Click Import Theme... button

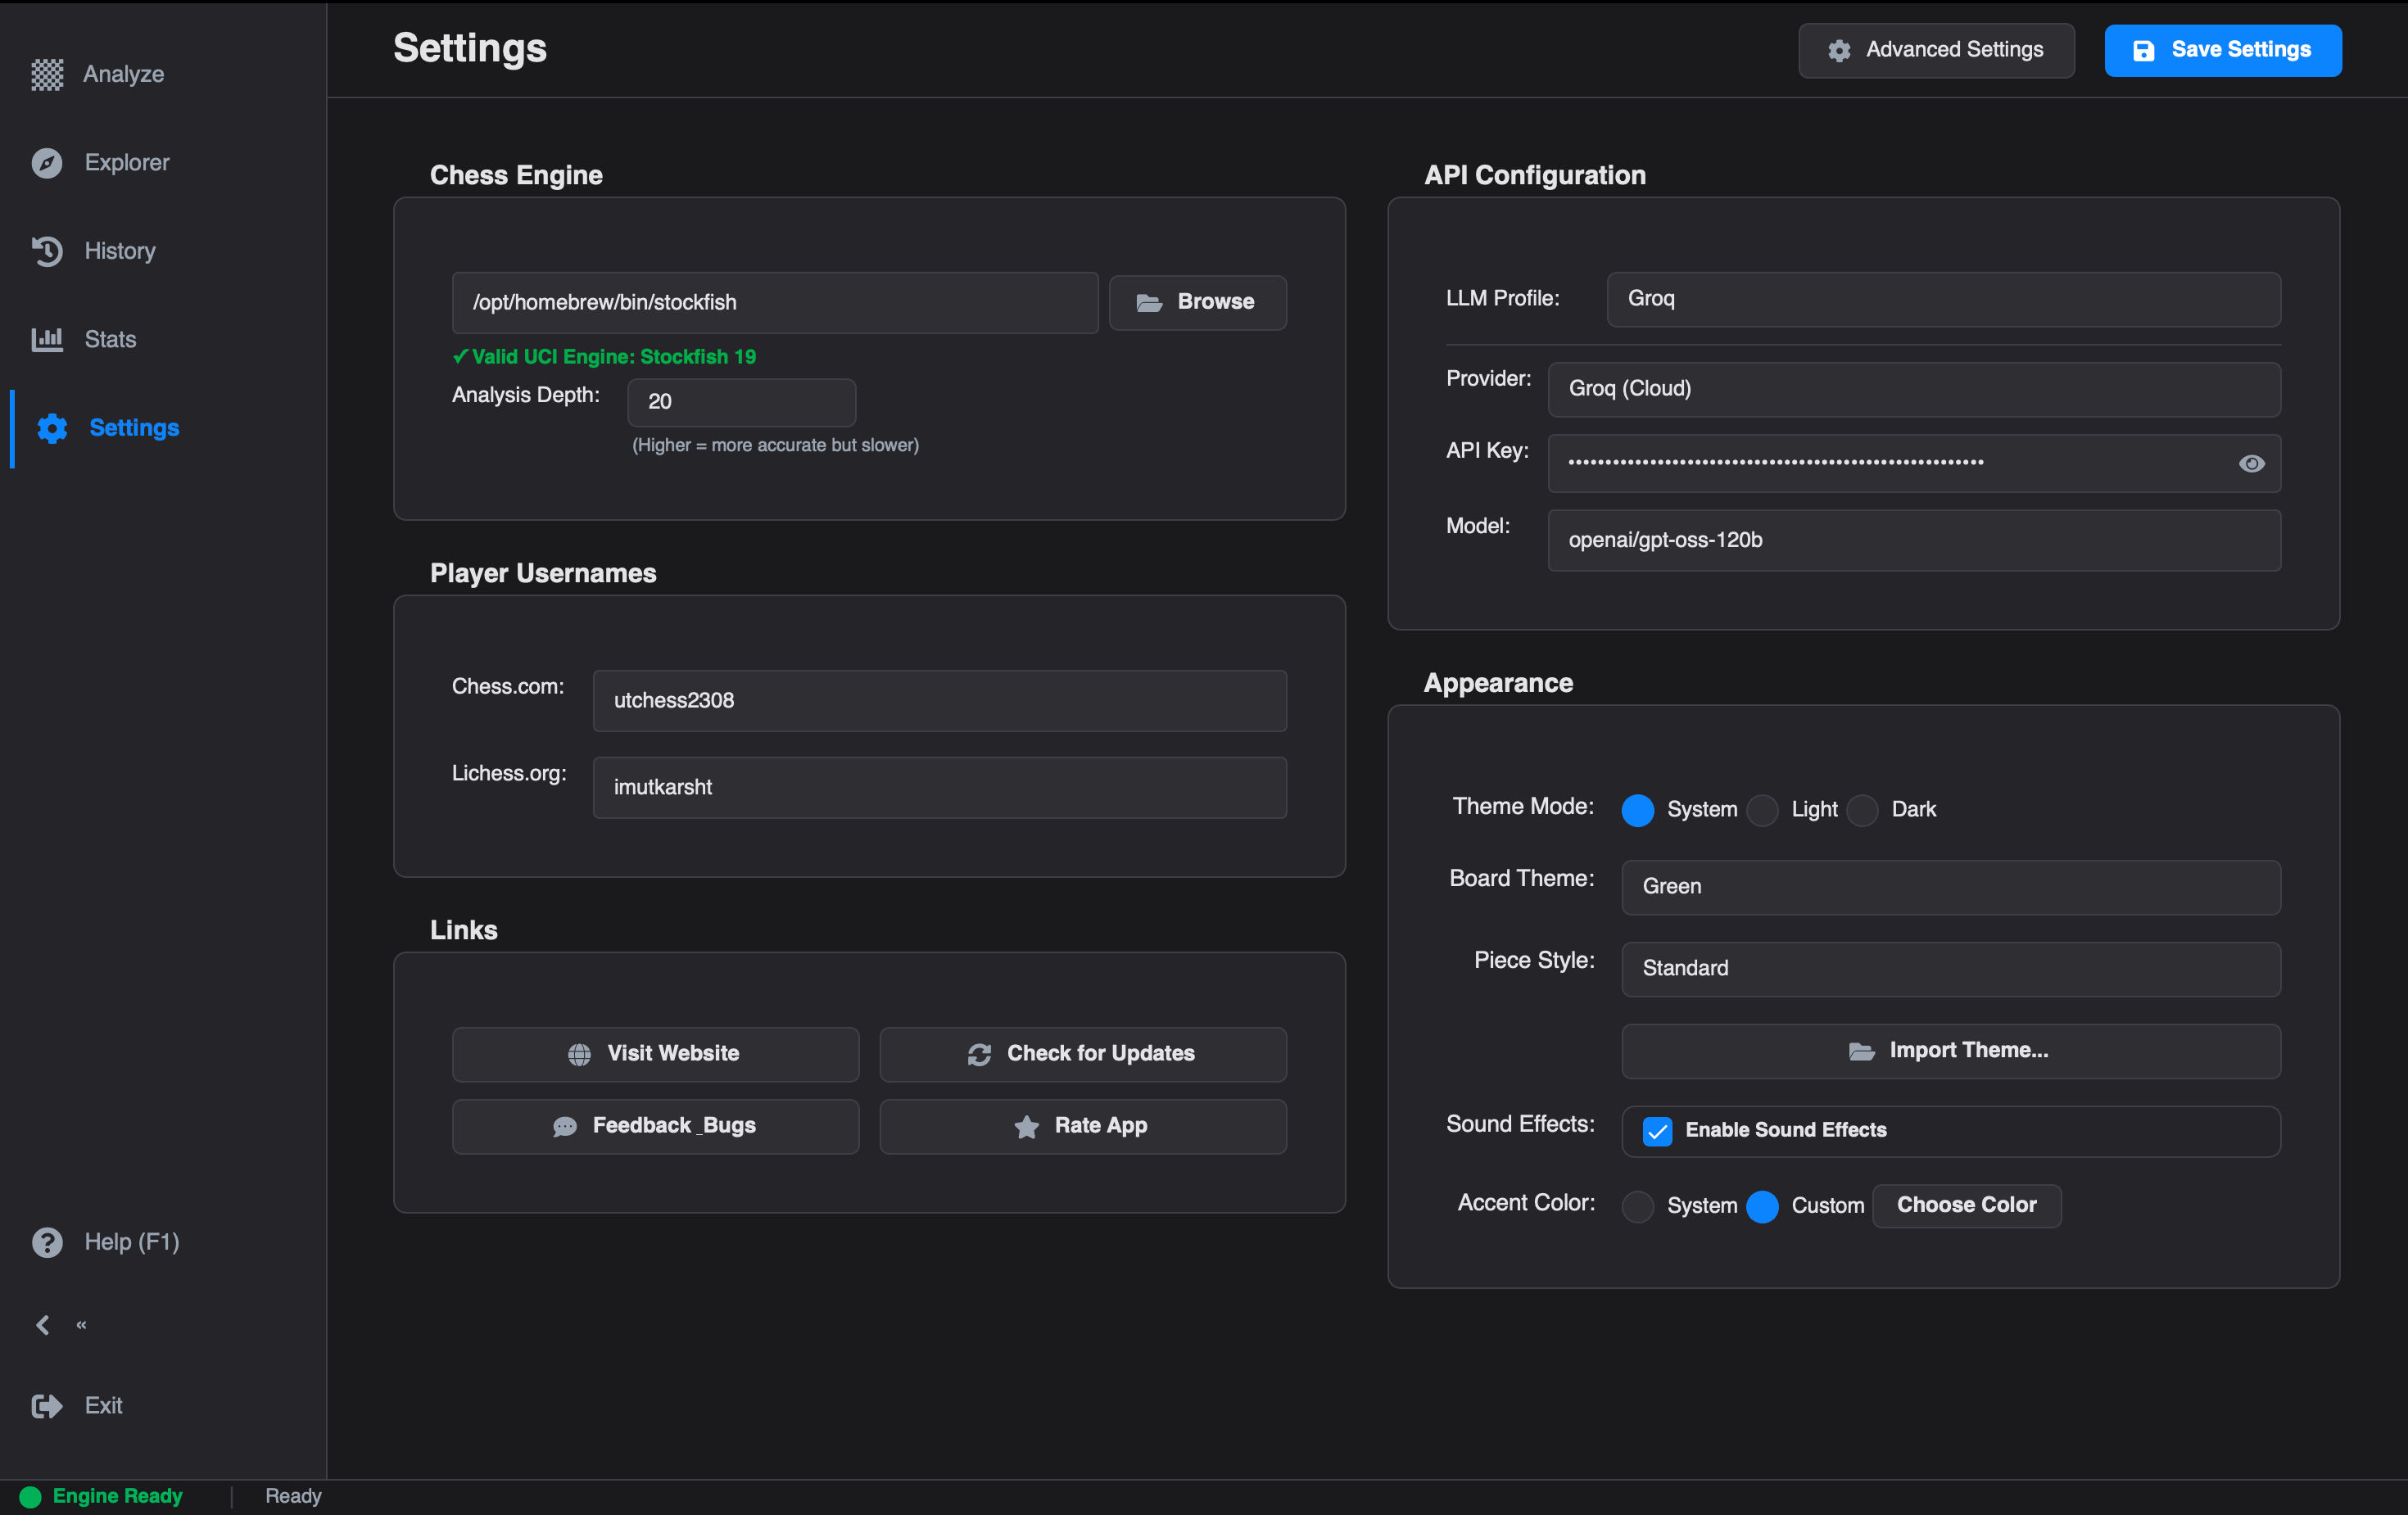click(x=1951, y=1051)
